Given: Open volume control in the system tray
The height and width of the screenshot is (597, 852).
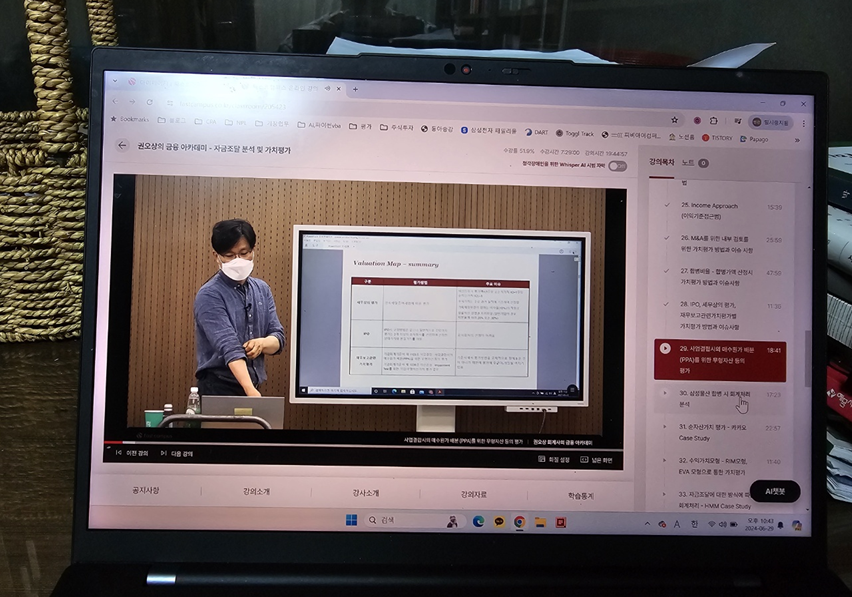Looking at the screenshot, I should [722, 525].
